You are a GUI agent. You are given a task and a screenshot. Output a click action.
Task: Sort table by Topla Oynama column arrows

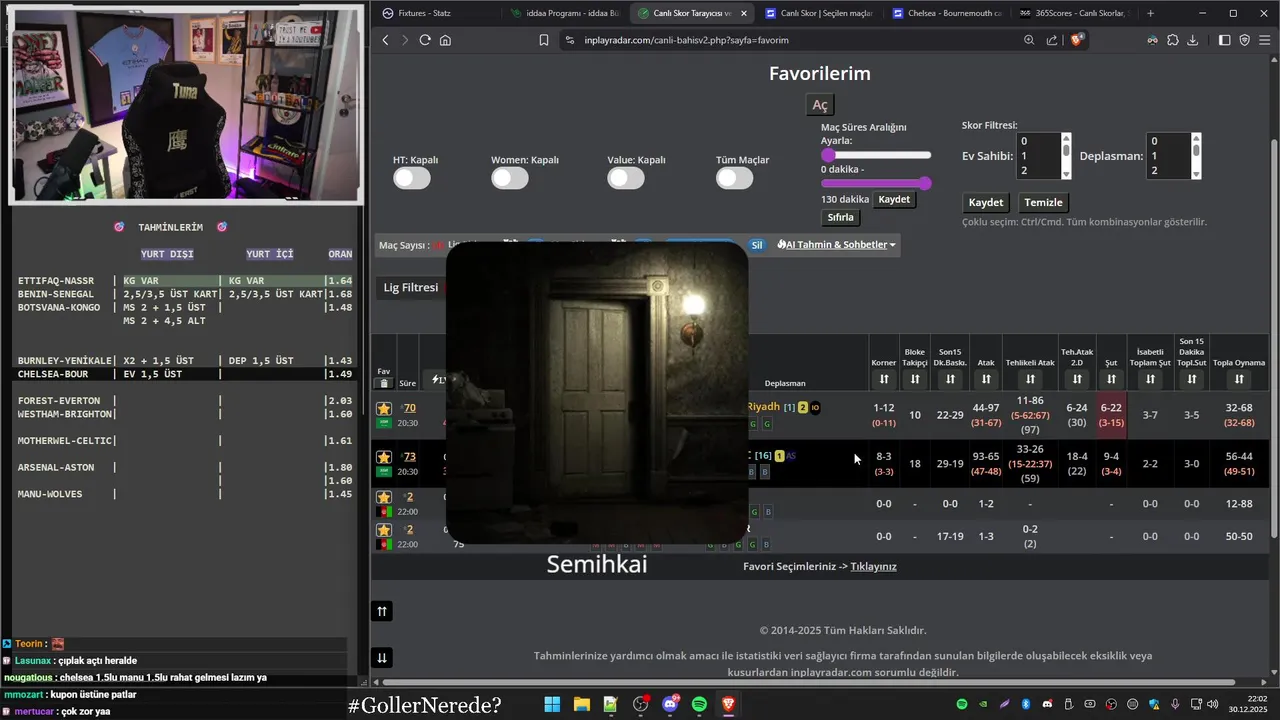click(x=1239, y=379)
